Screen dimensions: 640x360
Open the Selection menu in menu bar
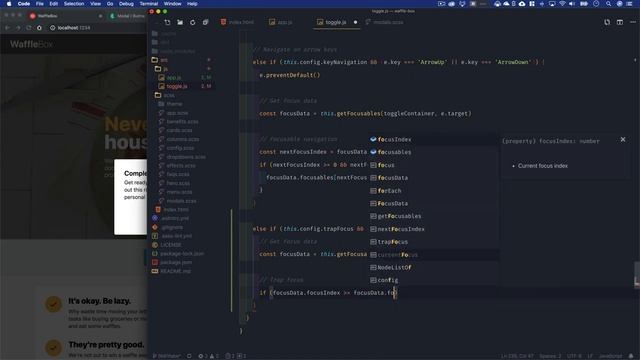74,4
